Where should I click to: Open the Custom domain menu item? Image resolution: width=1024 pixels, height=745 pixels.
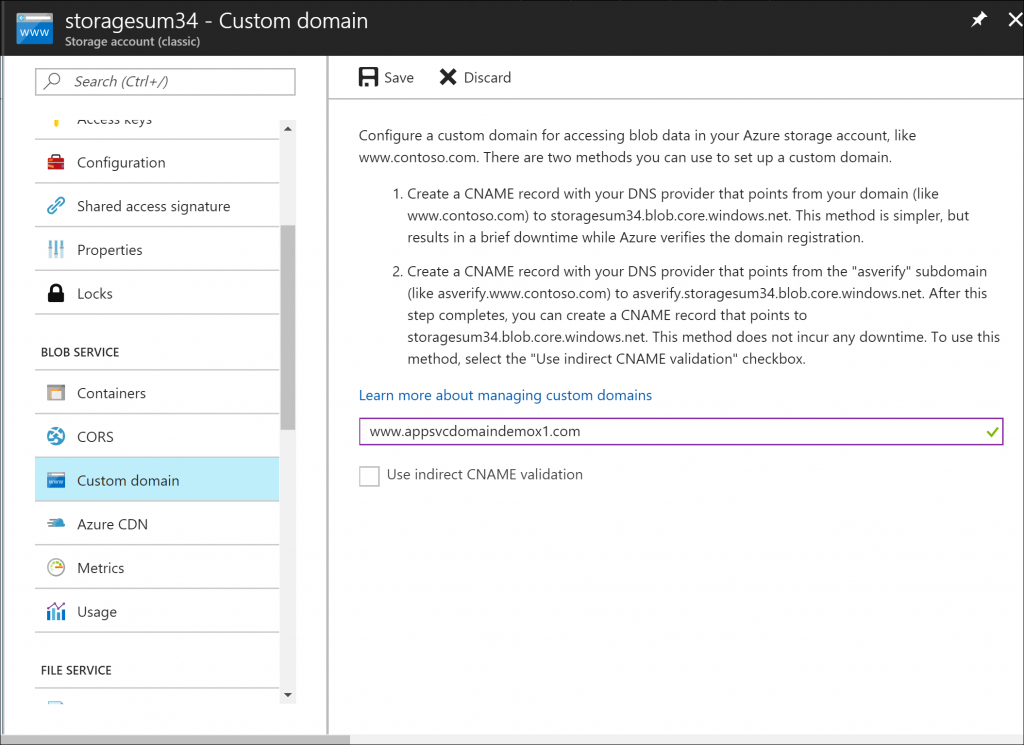(x=128, y=481)
